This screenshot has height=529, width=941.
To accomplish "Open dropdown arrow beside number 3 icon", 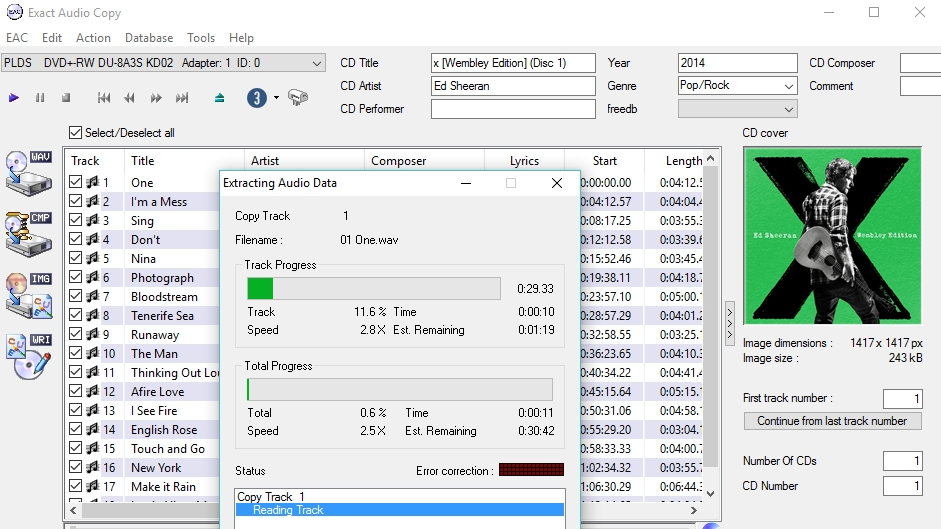I will pos(276,98).
